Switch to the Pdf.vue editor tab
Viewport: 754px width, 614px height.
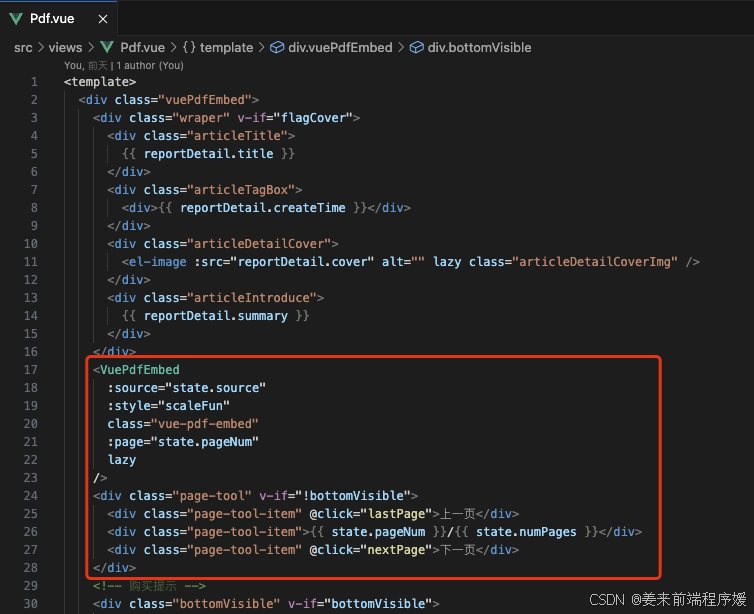(x=58, y=19)
